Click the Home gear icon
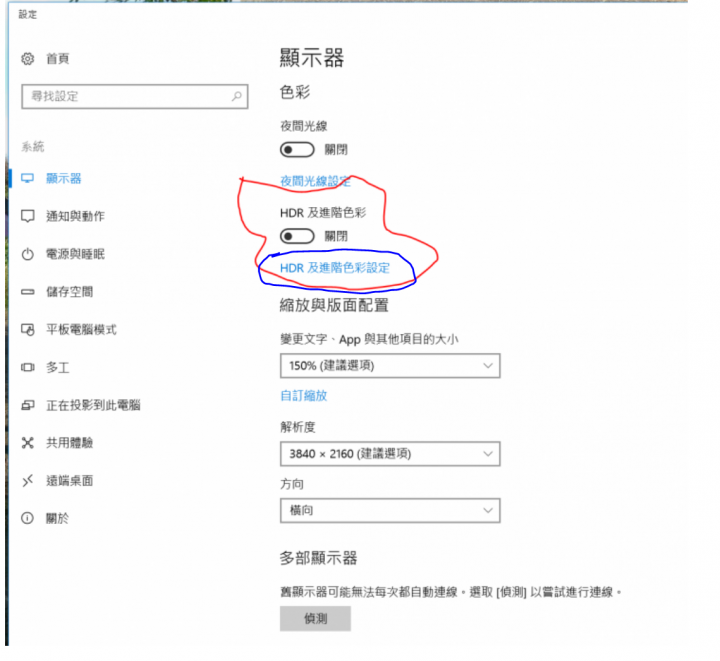The image size is (720, 661). [28, 59]
